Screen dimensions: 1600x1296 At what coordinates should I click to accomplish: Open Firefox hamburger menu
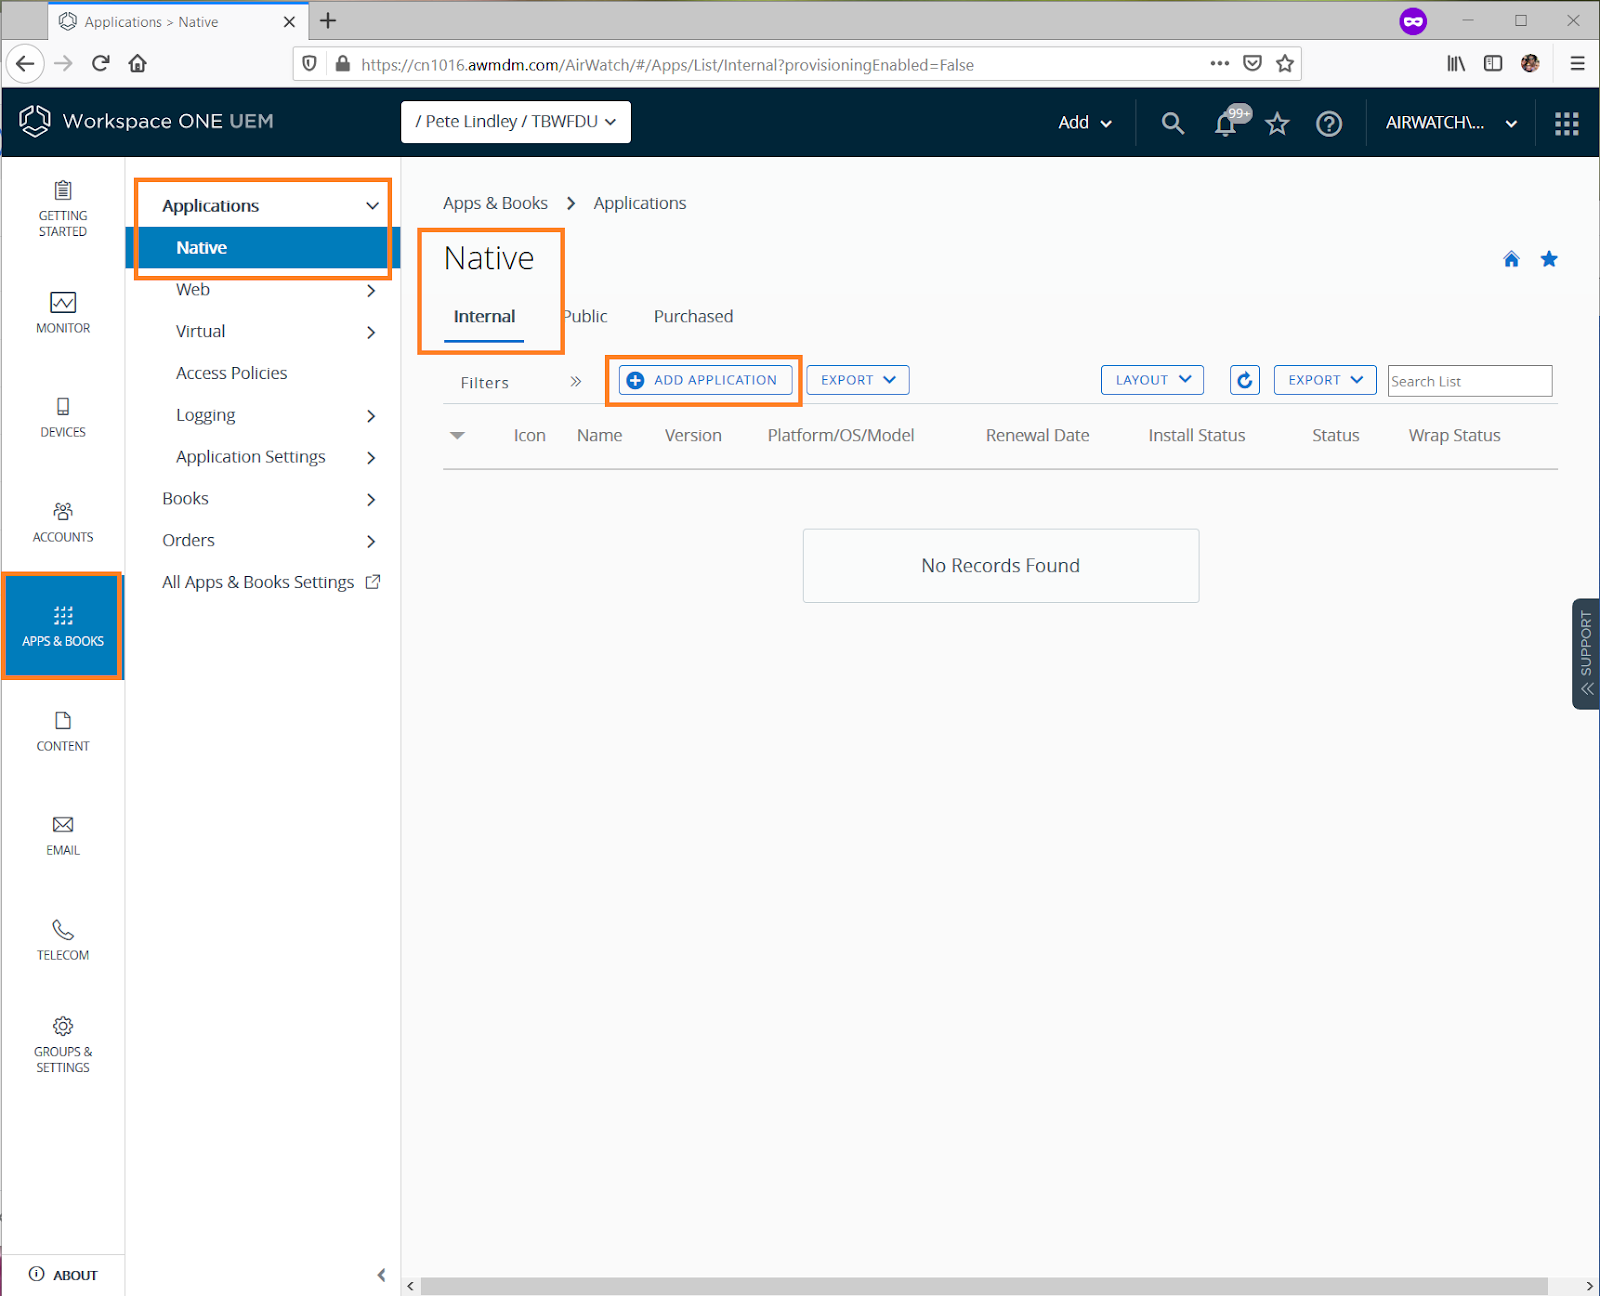pos(1577,64)
